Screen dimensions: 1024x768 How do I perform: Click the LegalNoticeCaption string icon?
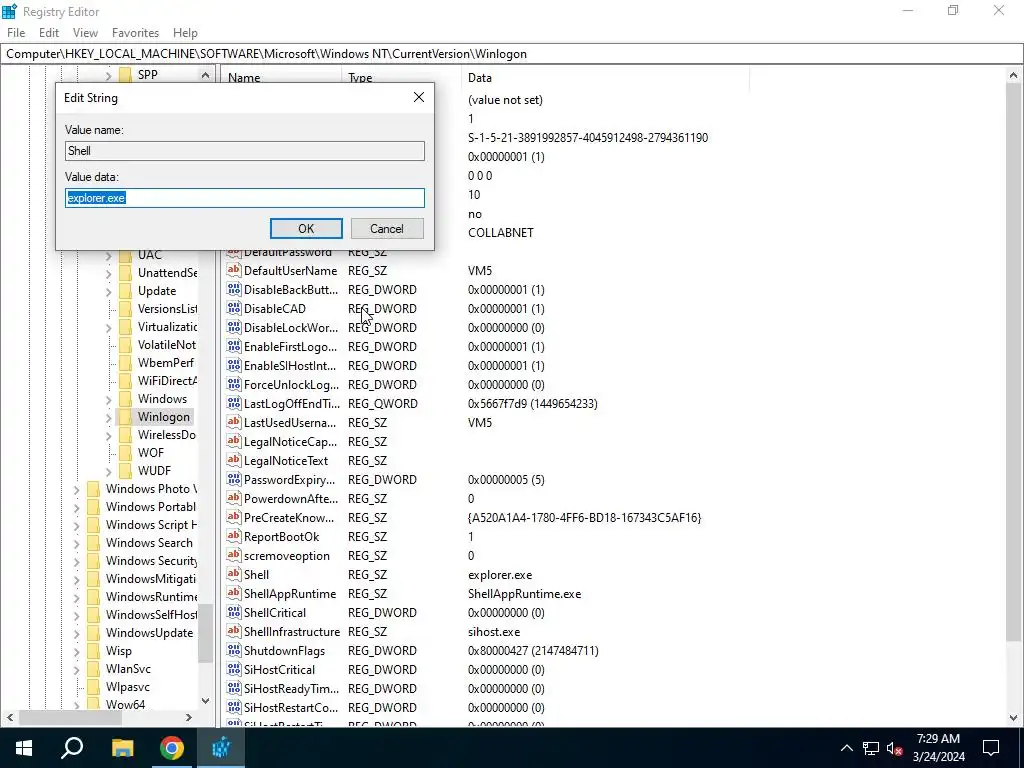coord(234,441)
